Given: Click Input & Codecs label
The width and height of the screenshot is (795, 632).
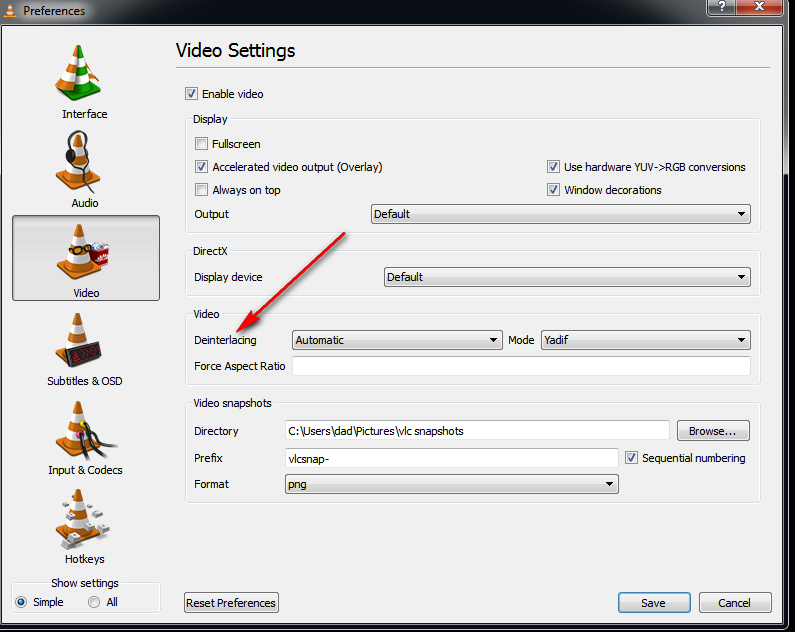Looking at the screenshot, I should [85, 470].
